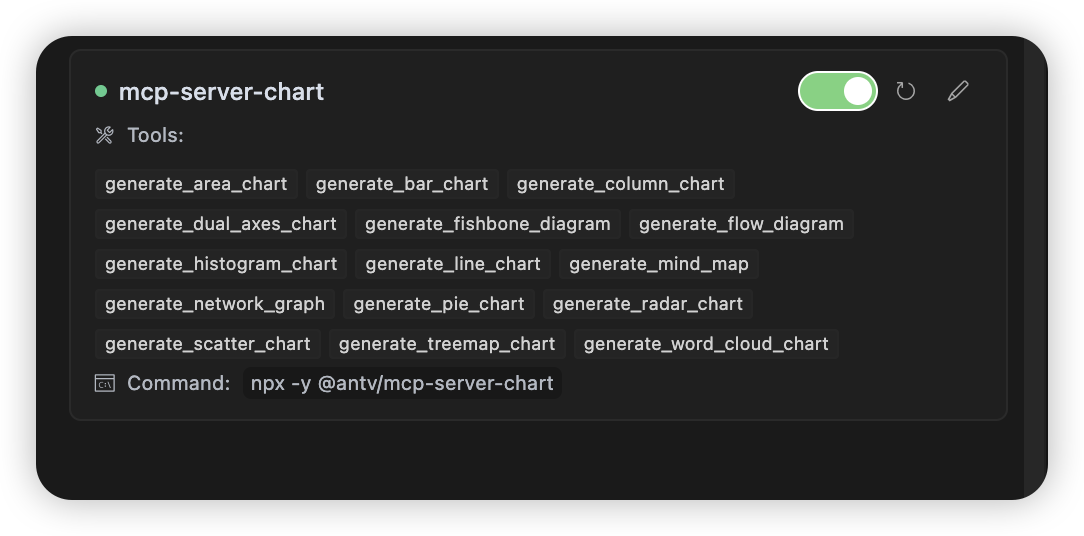Choose the generate_fishbone_diagram tag
1084x536 pixels.
(x=488, y=224)
